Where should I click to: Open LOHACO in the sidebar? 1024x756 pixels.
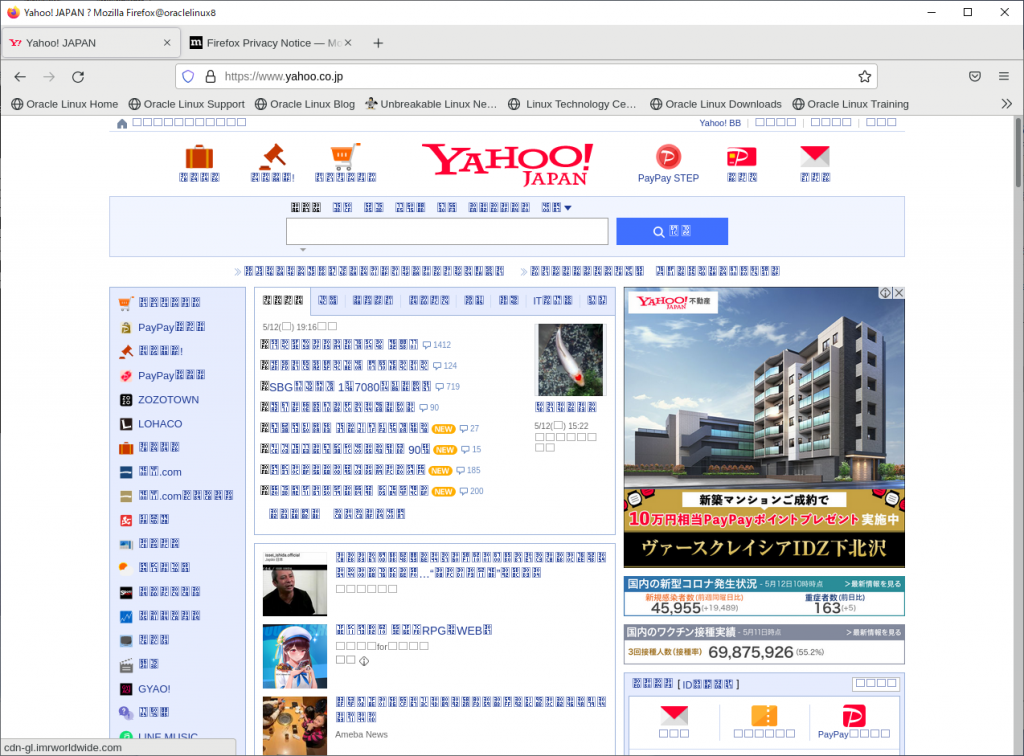point(160,424)
